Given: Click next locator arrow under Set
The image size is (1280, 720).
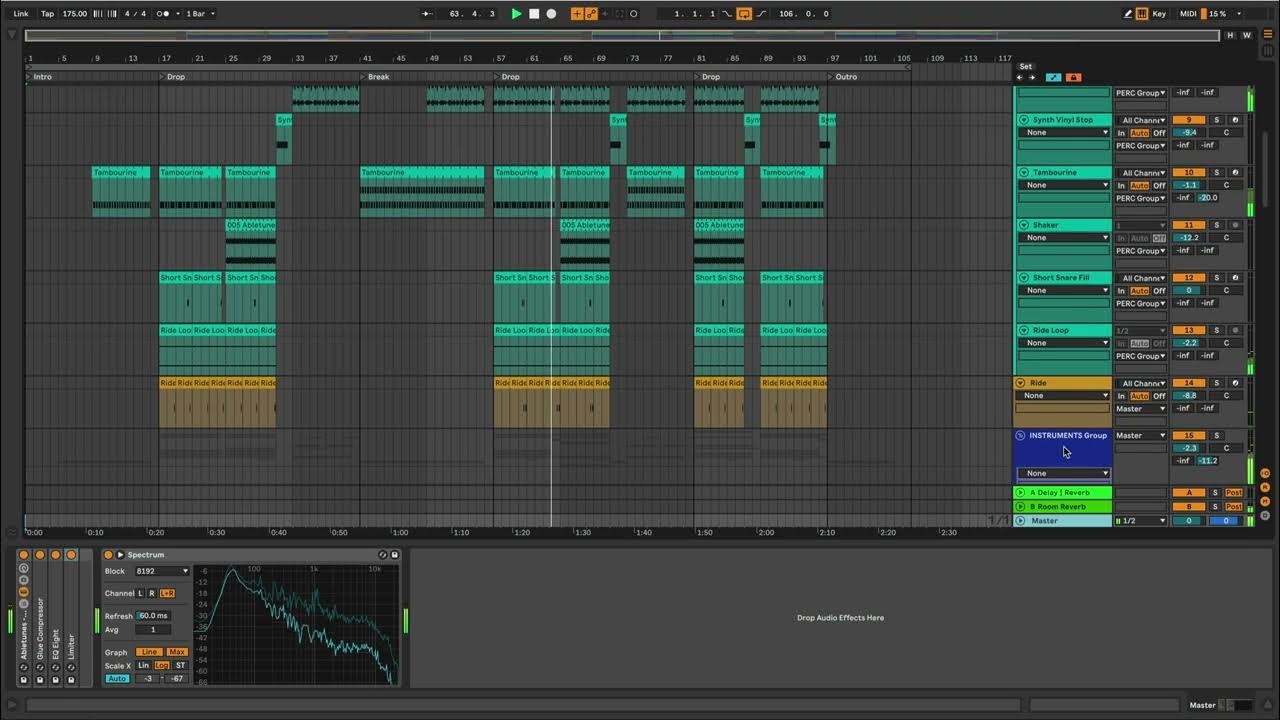Looking at the screenshot, I should 1032,77.
